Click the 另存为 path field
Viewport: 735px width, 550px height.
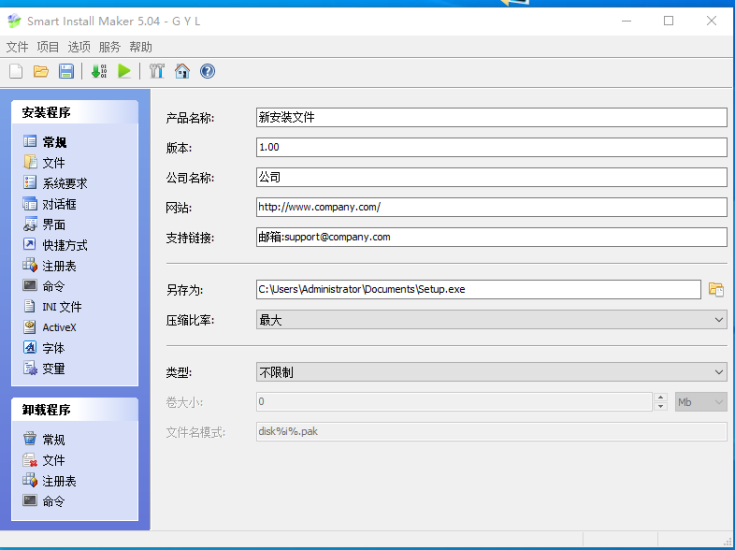coord(478,289)
